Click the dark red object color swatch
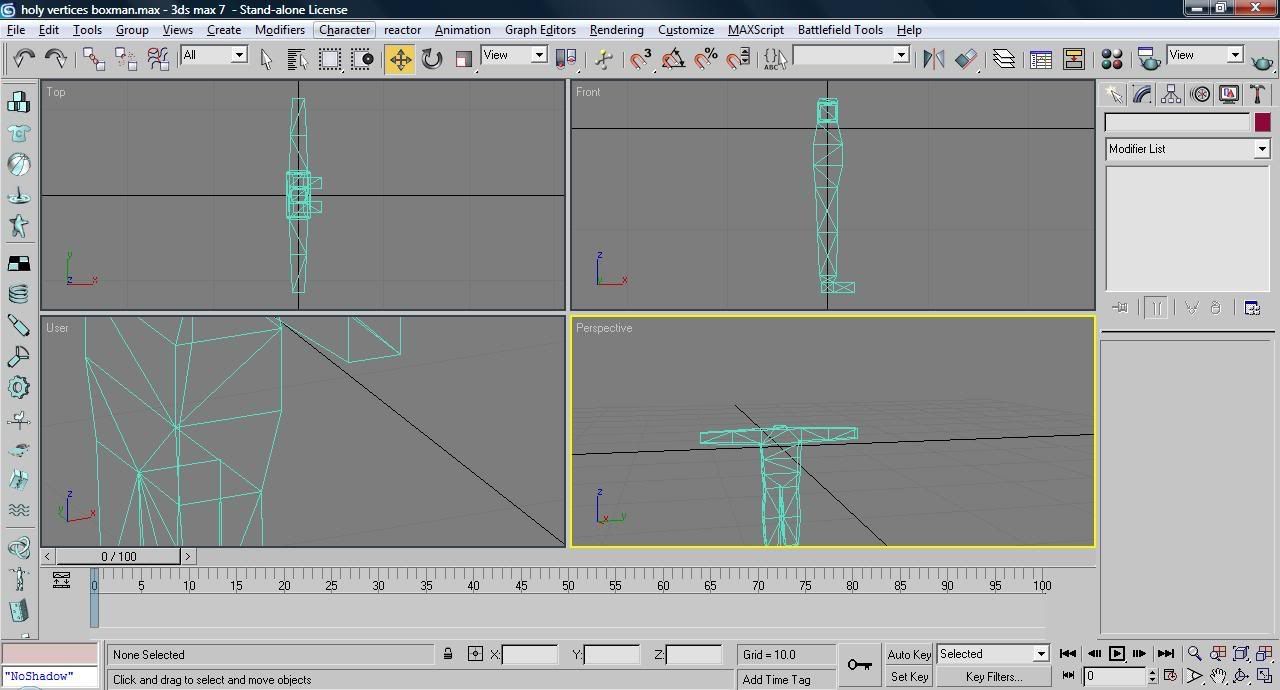 pyautogui.click(x=1262, y=122)
